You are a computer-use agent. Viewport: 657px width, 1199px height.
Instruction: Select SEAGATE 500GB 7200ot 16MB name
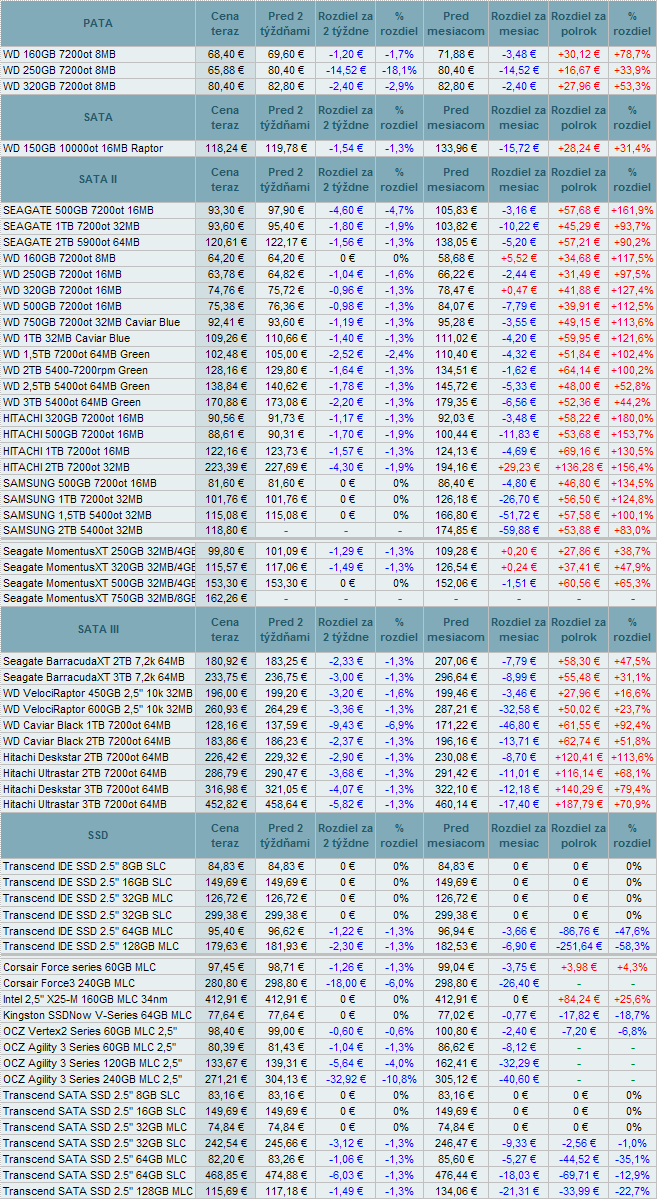[x=79, y=210]
